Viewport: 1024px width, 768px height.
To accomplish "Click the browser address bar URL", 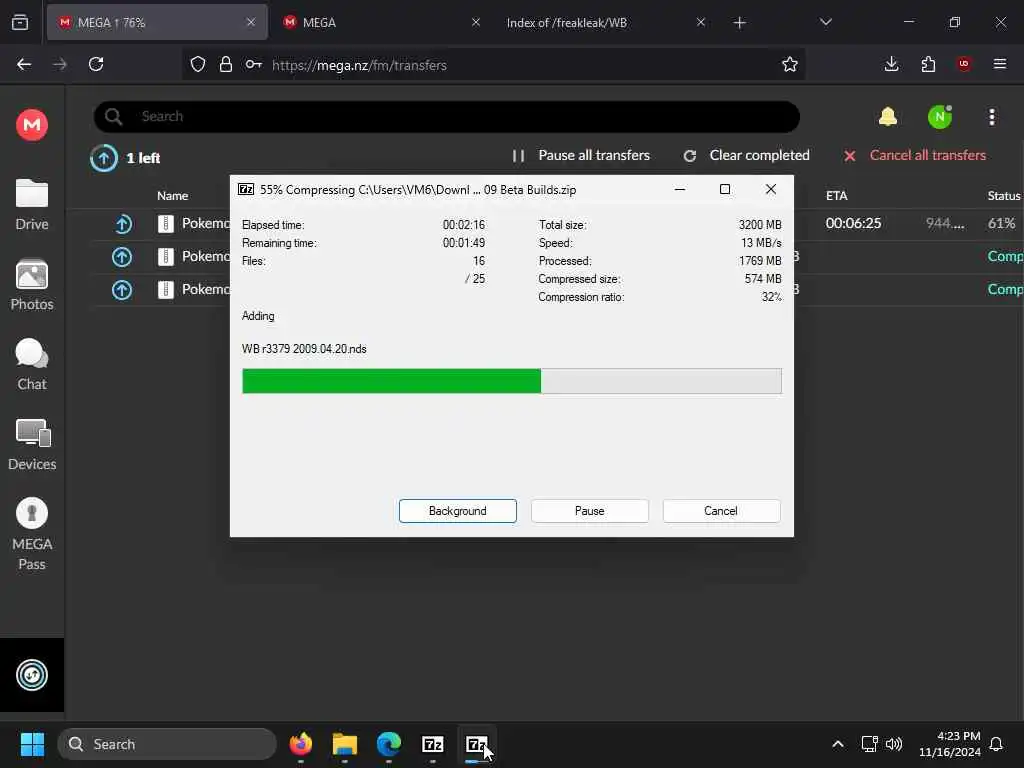I will pos(359,65).
